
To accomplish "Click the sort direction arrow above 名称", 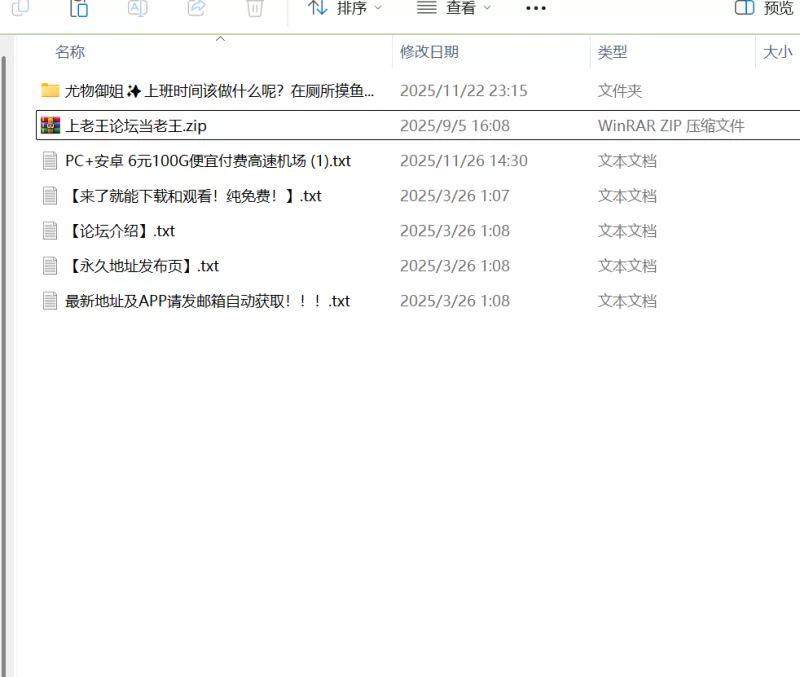I will [220, 39].
